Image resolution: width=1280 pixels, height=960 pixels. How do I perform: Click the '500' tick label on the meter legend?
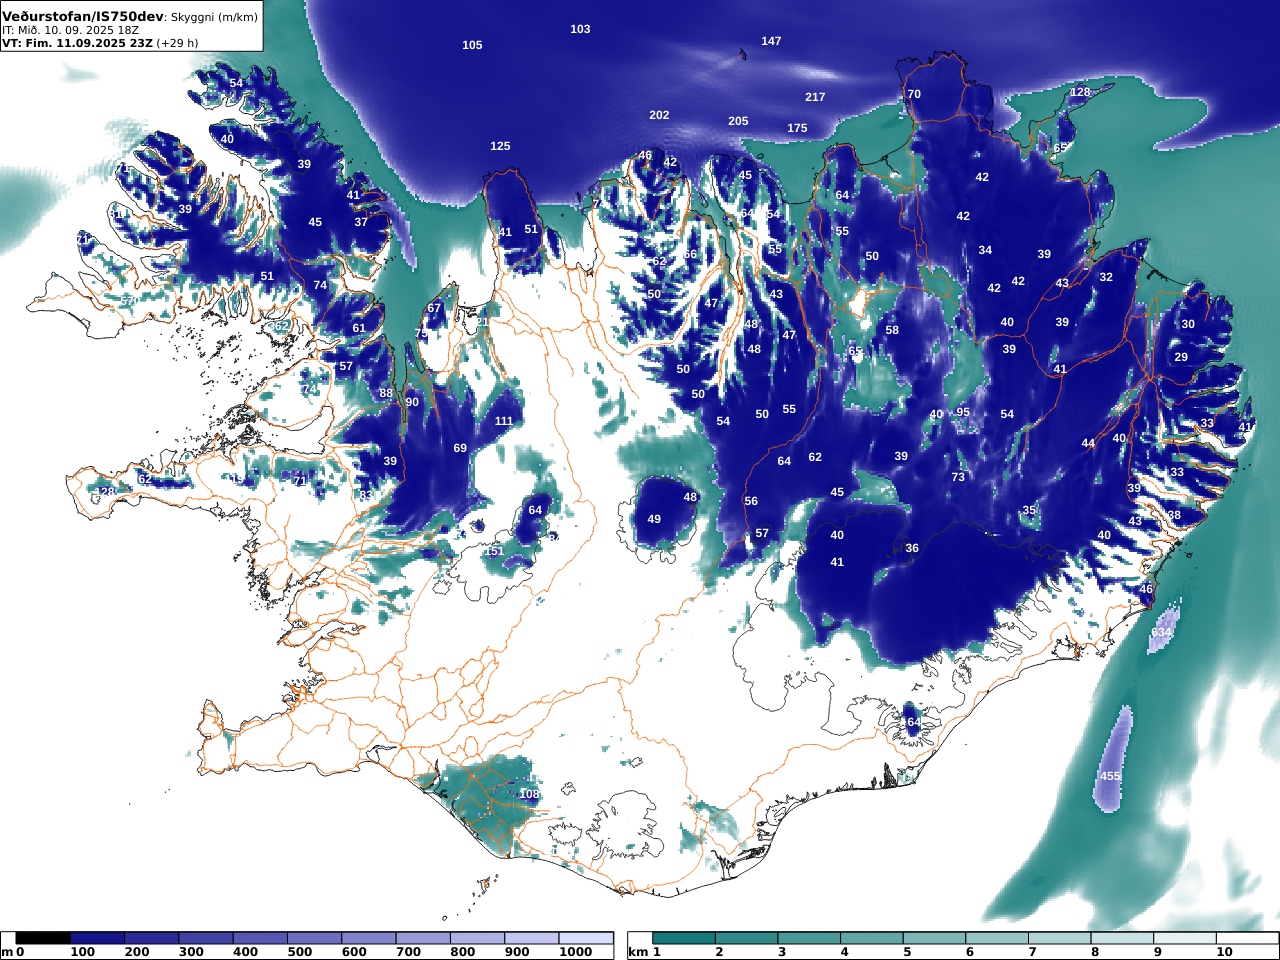[300, 953]
